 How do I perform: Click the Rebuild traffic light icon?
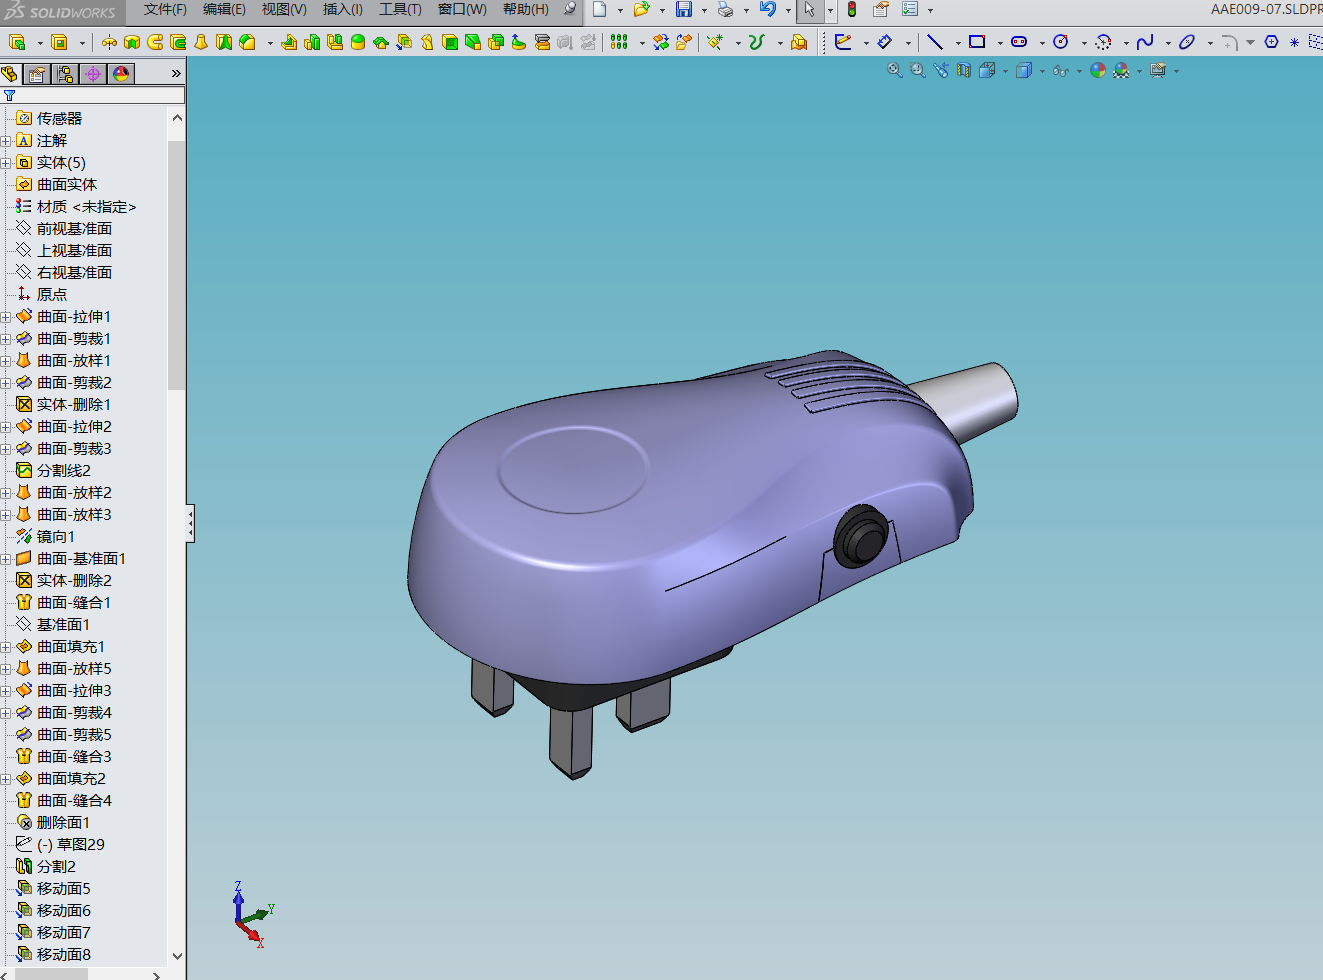[852, 10]
